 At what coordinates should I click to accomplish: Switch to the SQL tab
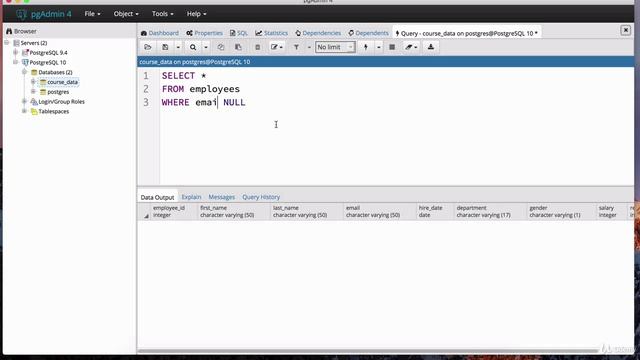[238, 33]
